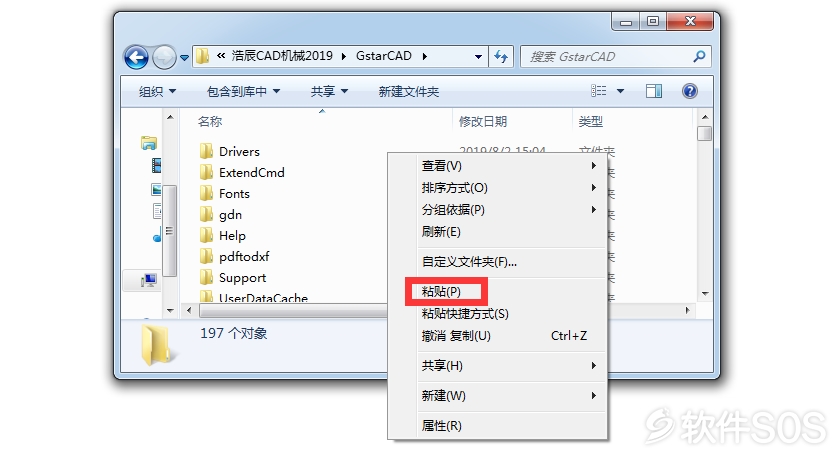Click the Music library icon in navigation pane
This screenshot has height=454, width=840.
click(x=158, y=235)
